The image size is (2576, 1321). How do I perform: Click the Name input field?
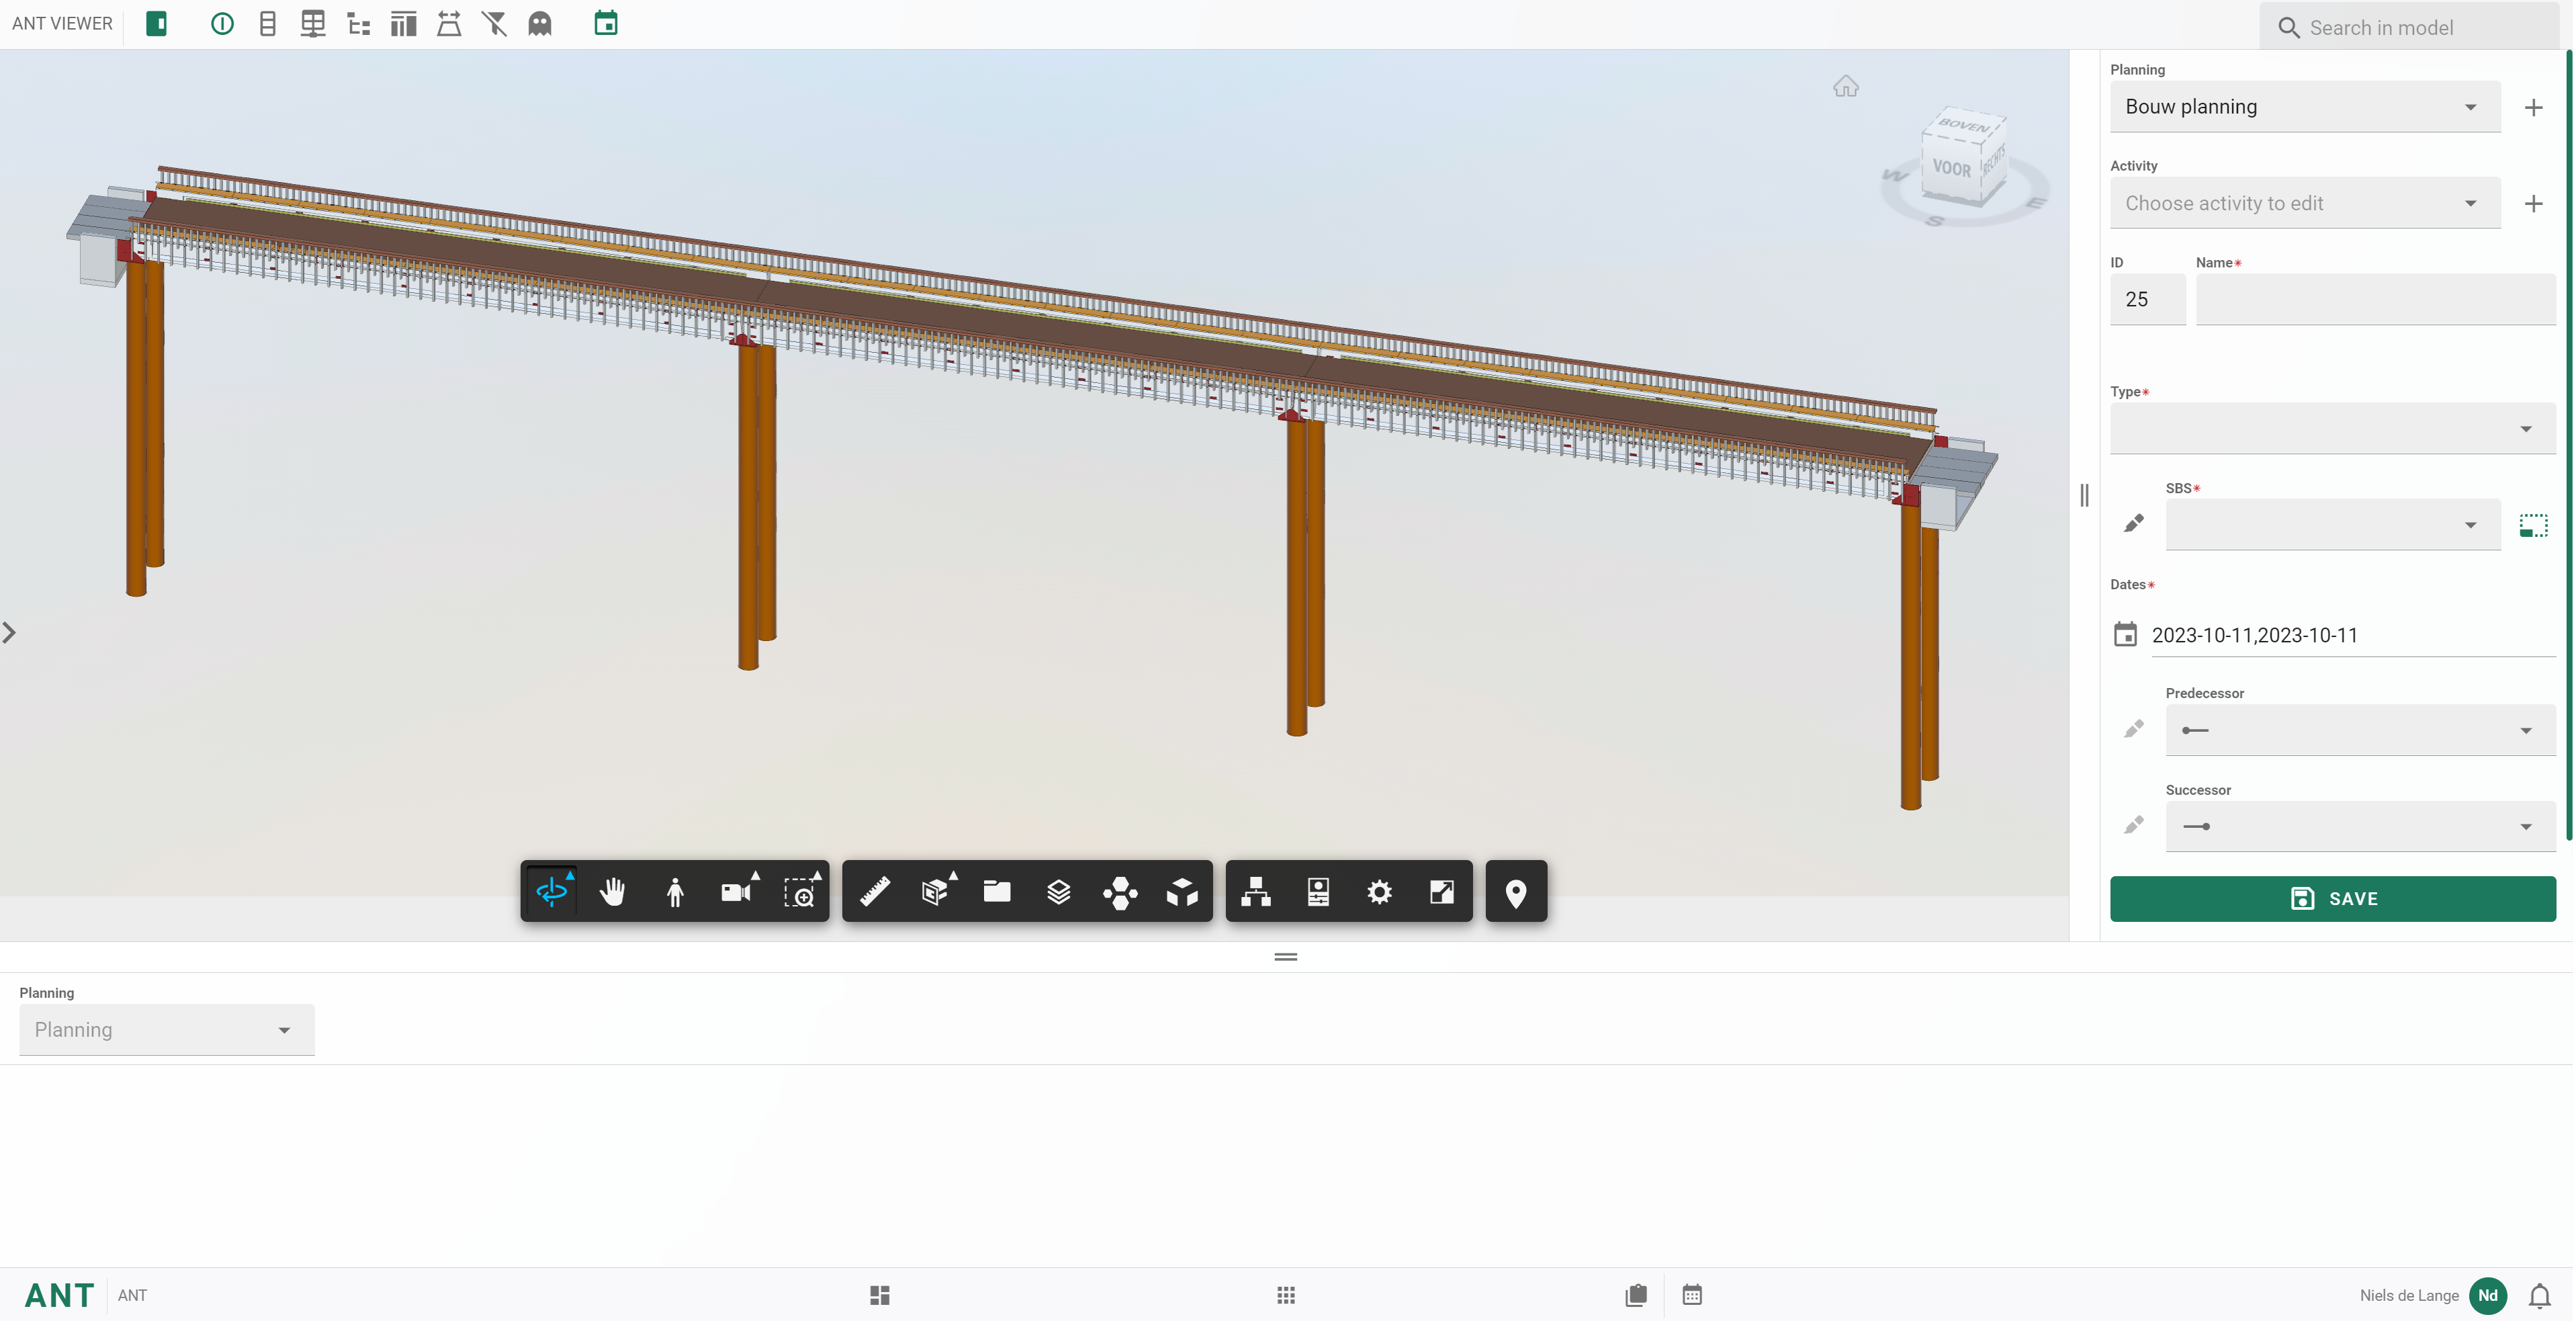(x=2375, y=300)
